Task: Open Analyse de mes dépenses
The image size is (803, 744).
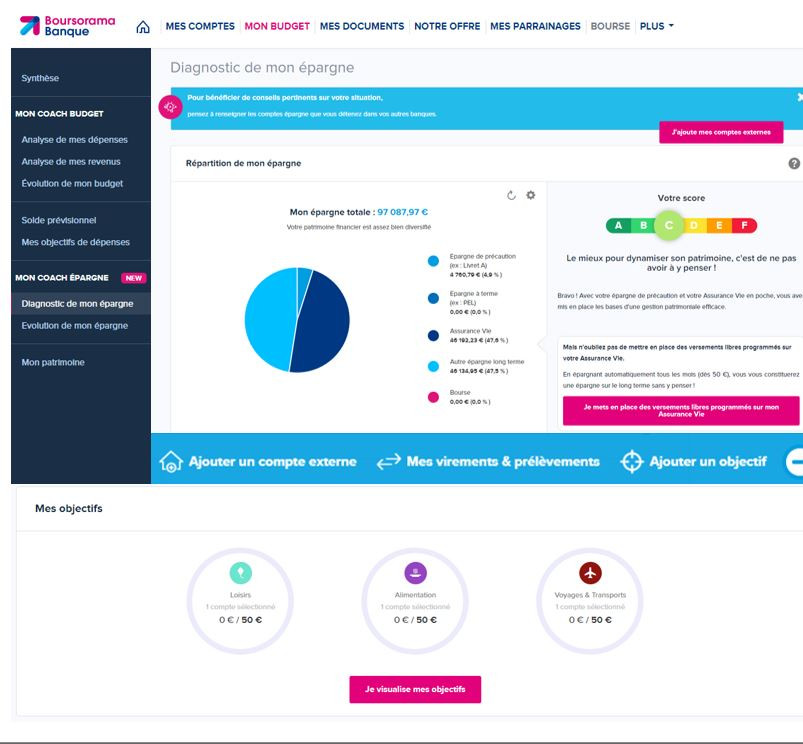Action: [x=74, y=139]
